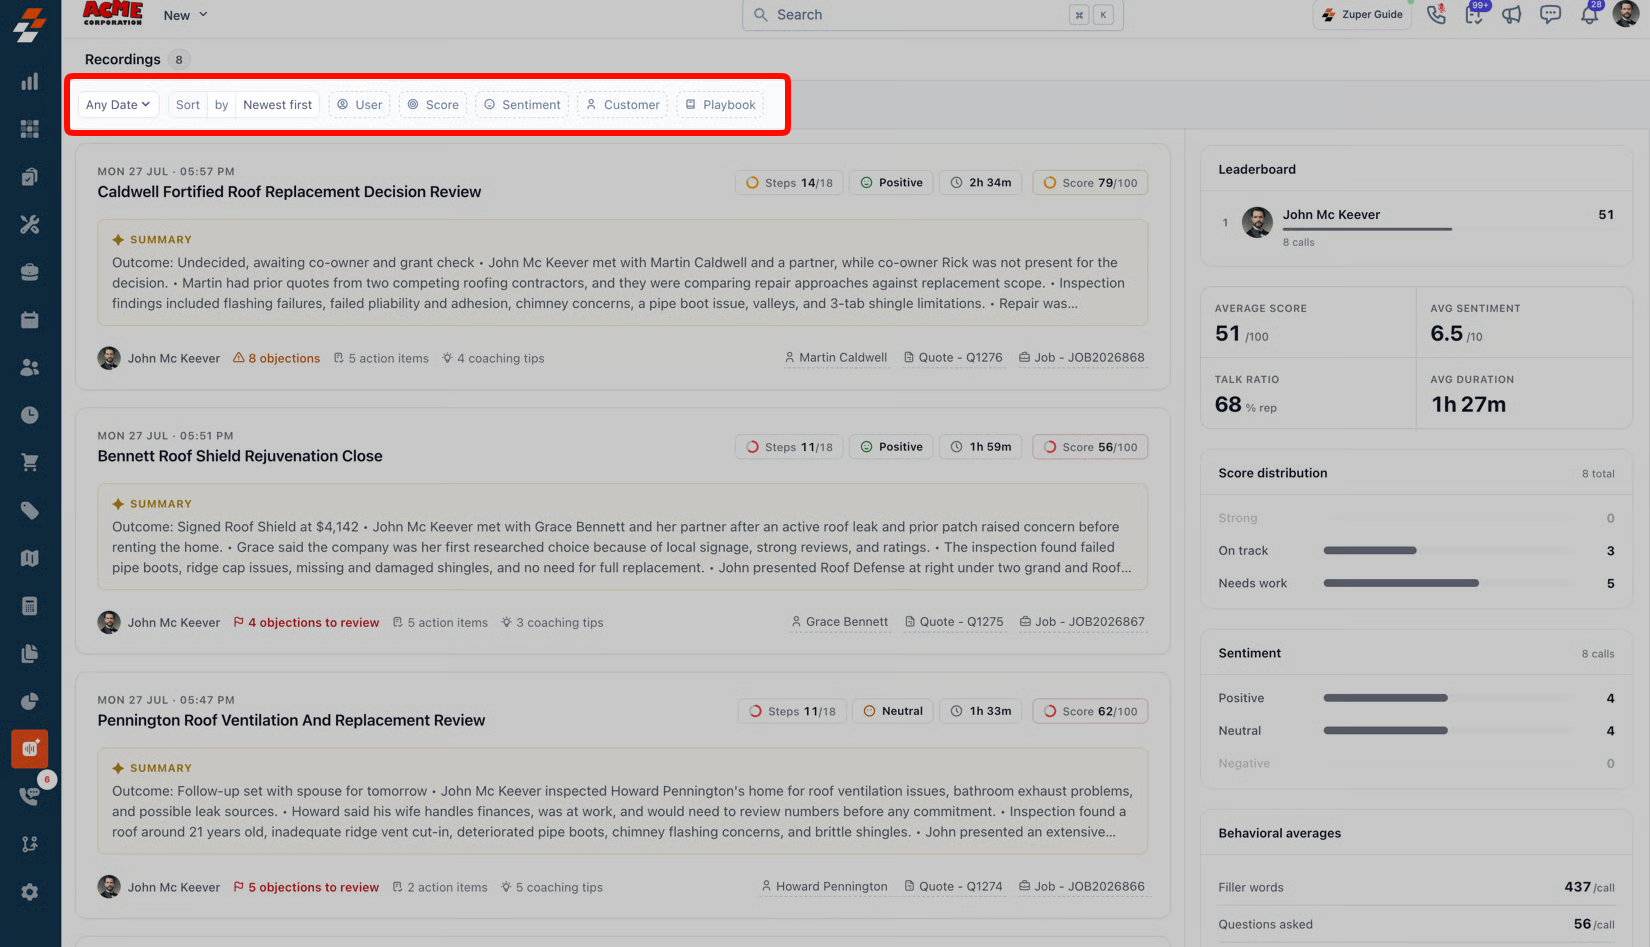Open the dashboard grid sidebar icon
Viewport: 1650px width, 947px height.
click(x=30, y=129)
